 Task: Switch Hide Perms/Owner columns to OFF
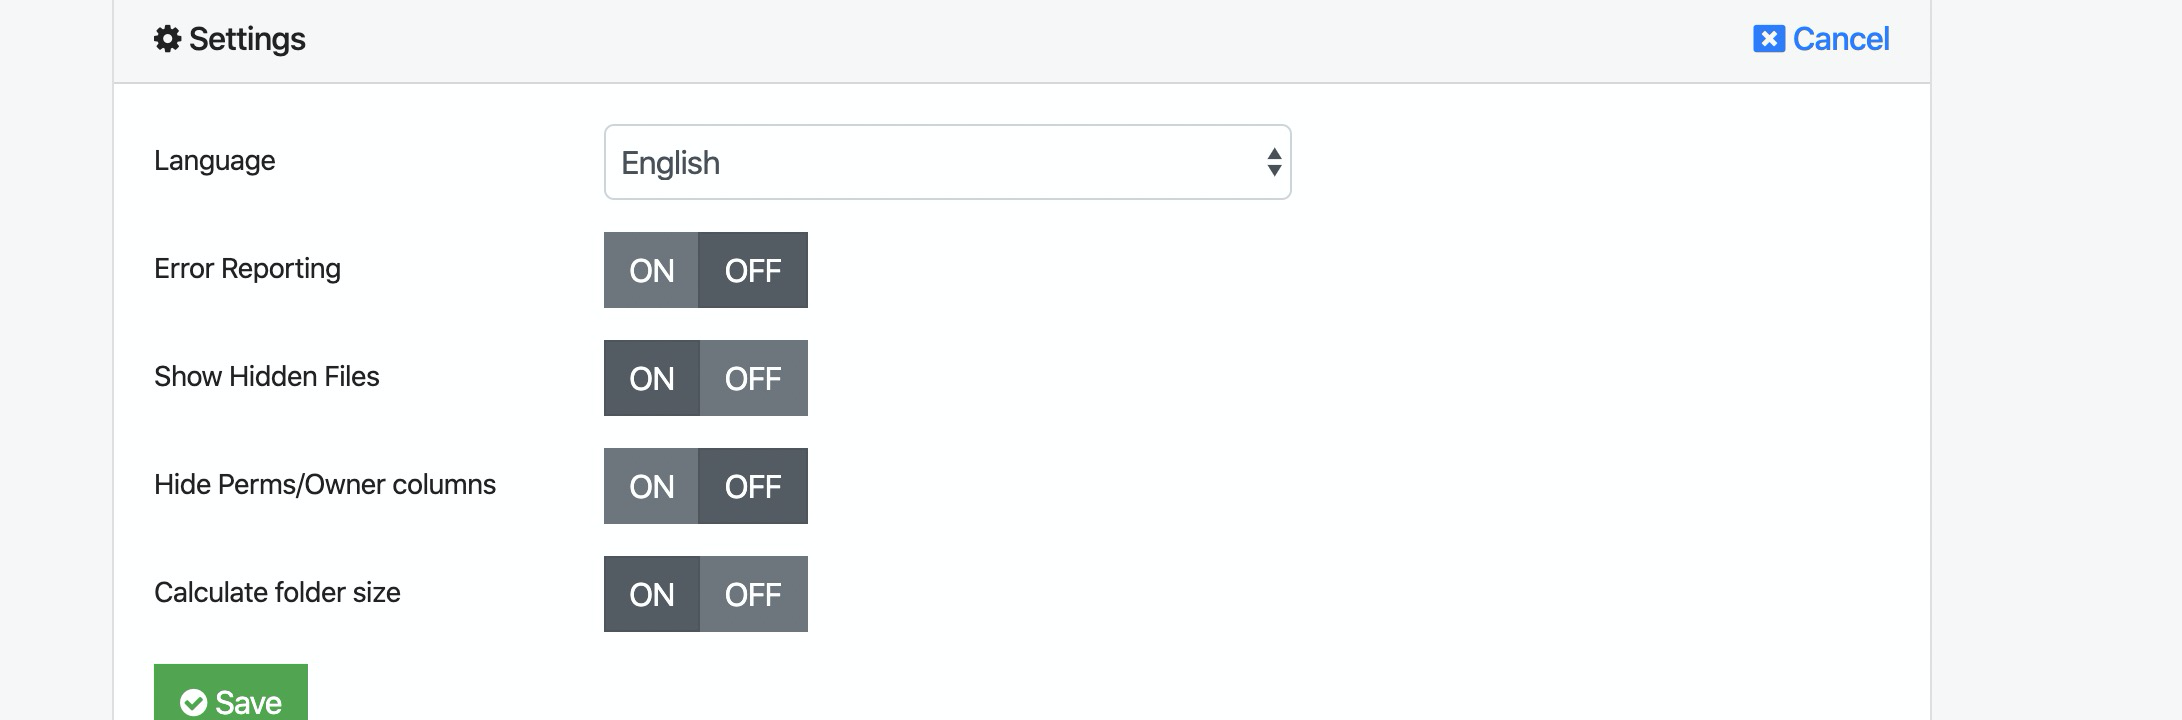pyautogui.click(x=753, y=486)
